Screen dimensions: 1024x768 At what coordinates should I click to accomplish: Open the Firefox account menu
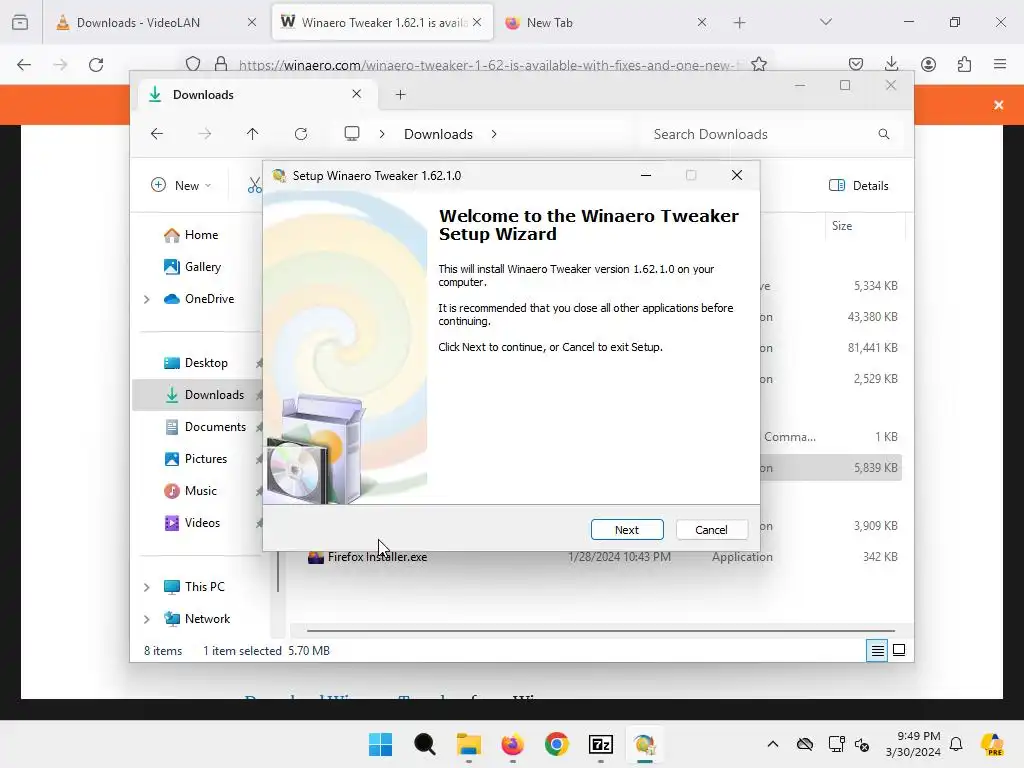point(928,64)
